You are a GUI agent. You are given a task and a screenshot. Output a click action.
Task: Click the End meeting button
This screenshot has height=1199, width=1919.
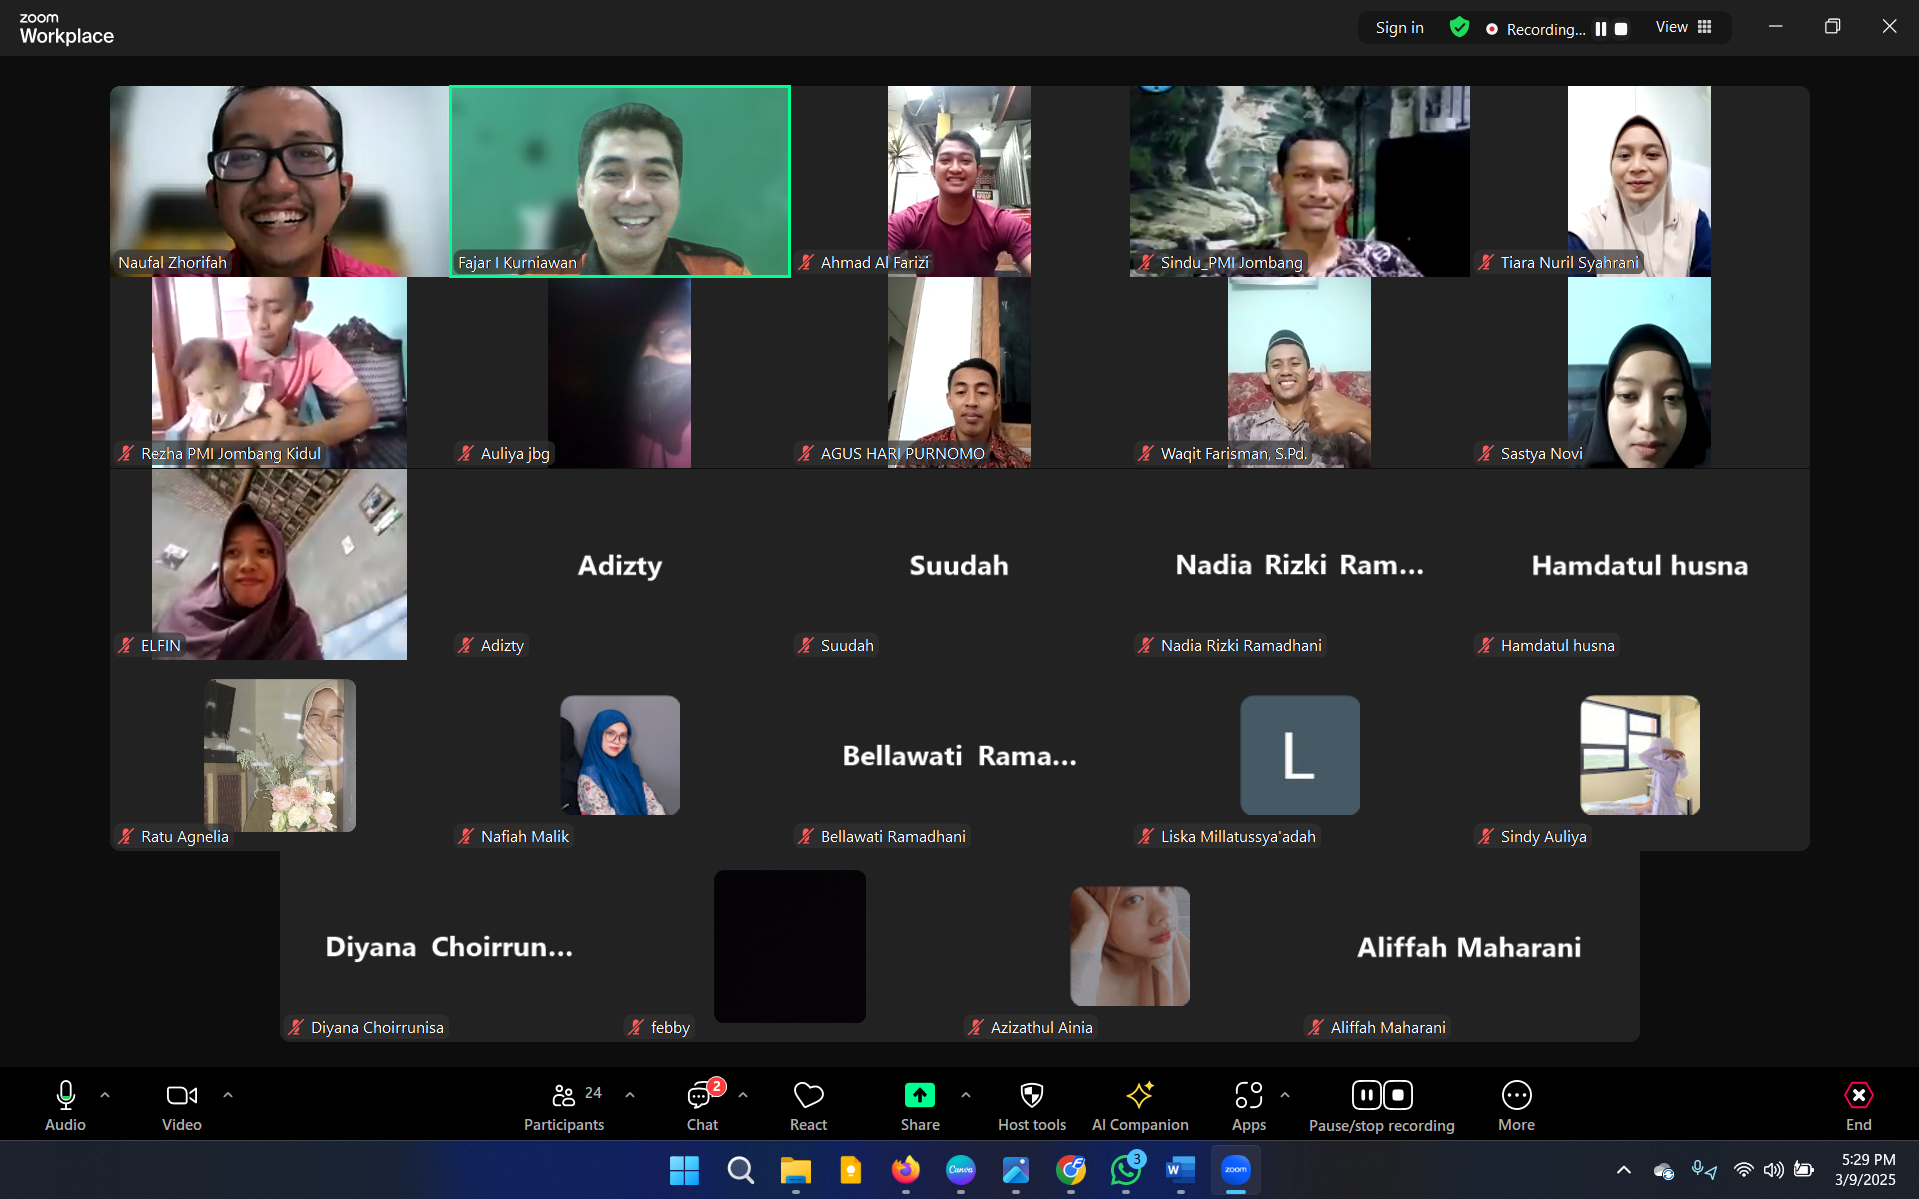click(x=1858, y=1106)
